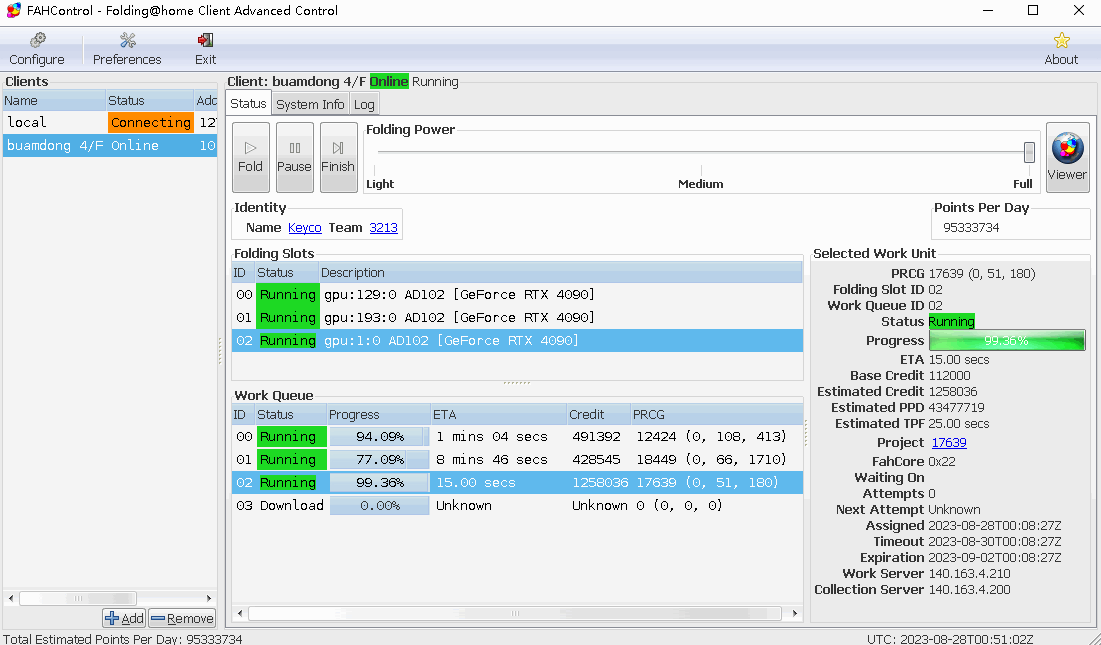Click the Clients list left scroll arrow
The width and height of the screenshot is (1101, 645).
(11, 598)
